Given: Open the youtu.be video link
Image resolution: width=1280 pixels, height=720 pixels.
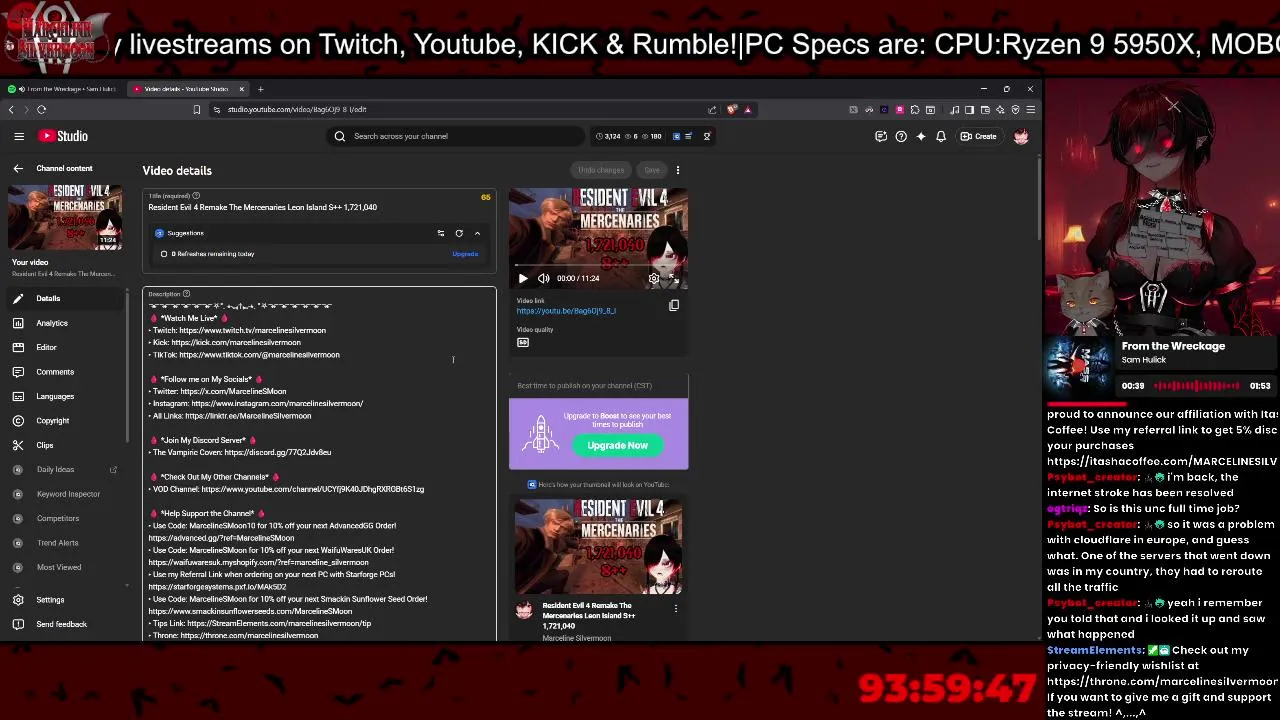Looking at the screenshot, I should (x=566, y=311).
